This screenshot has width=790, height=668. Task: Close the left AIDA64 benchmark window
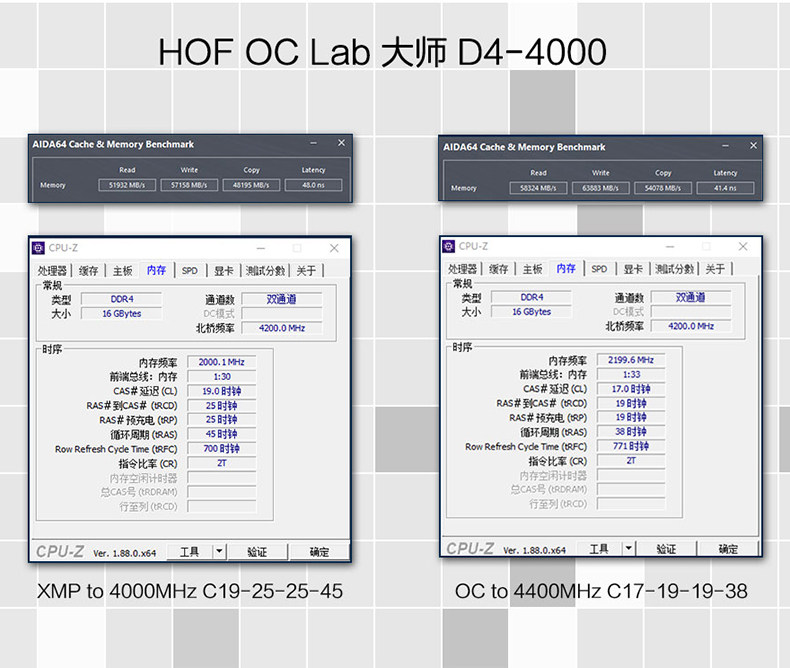coord(341,143)
